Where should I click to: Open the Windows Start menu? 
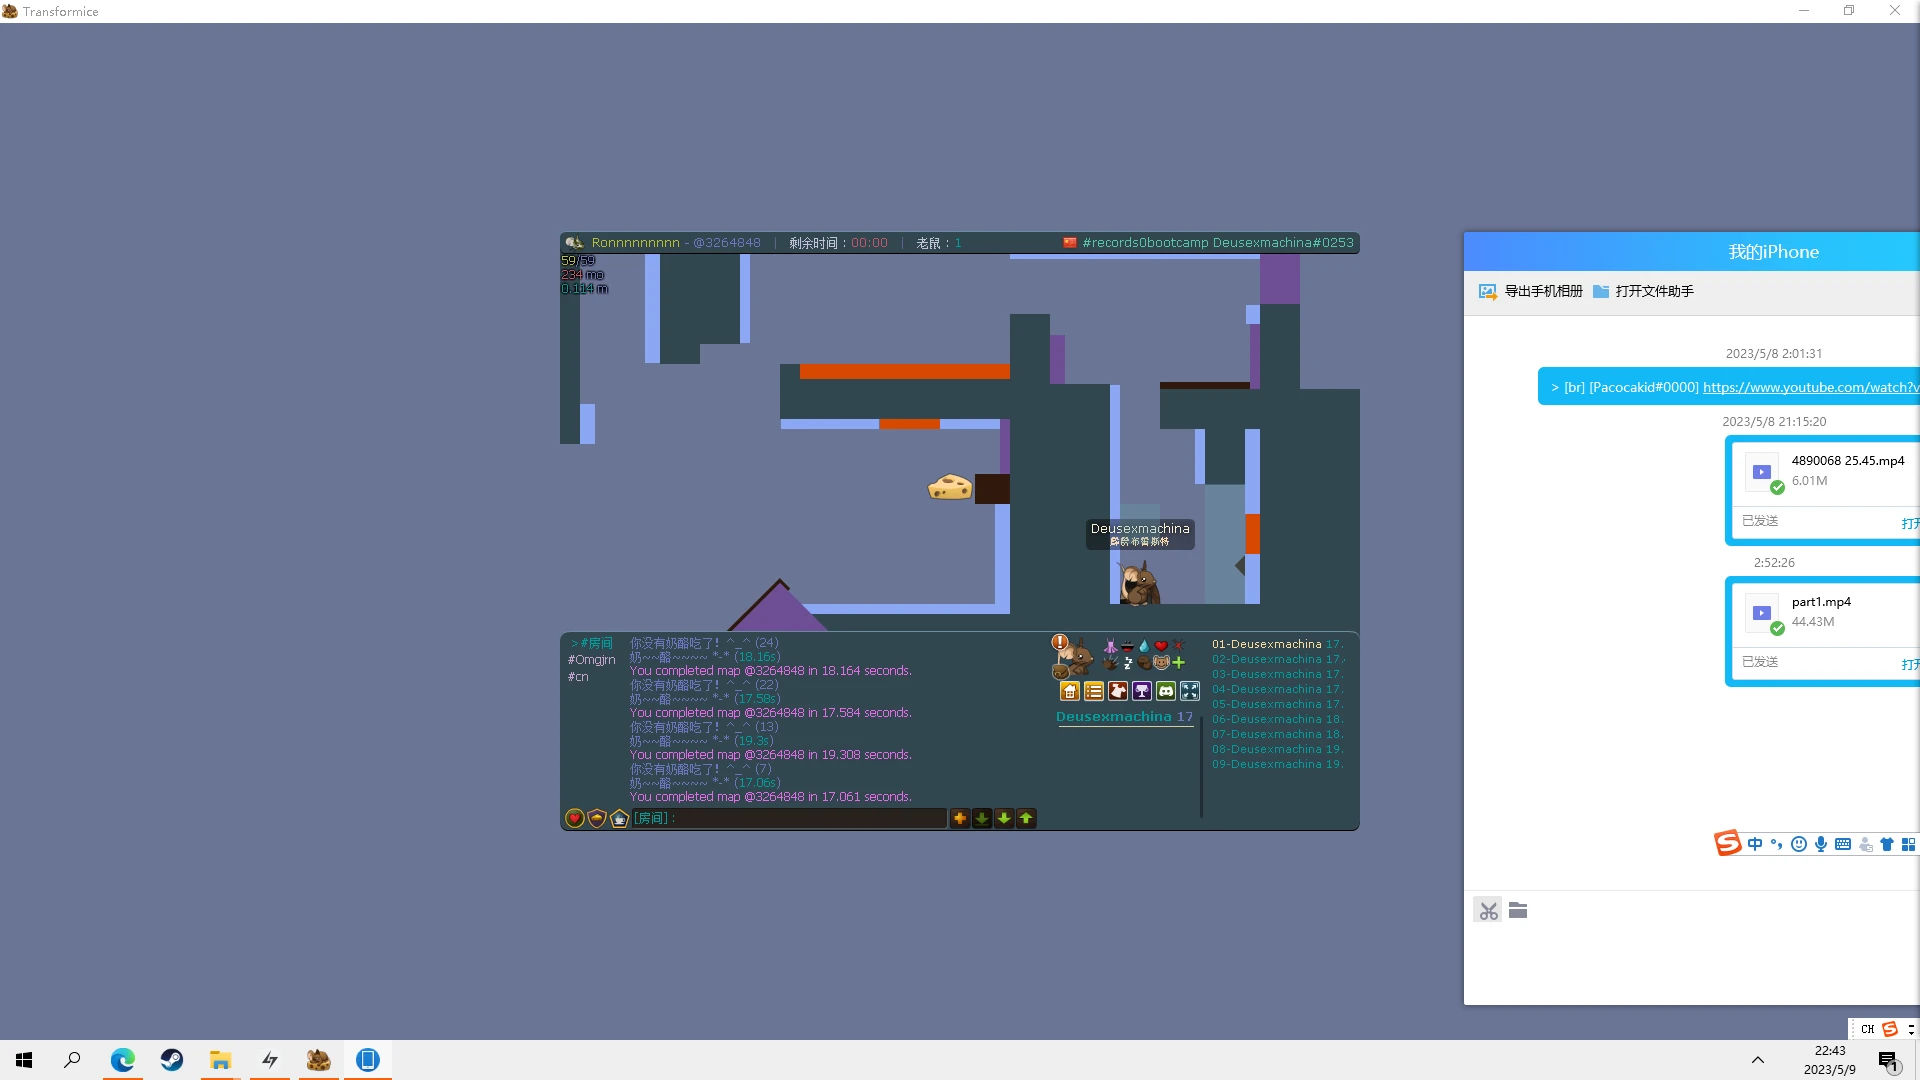pyautogui.click(x=24, y=1060)
